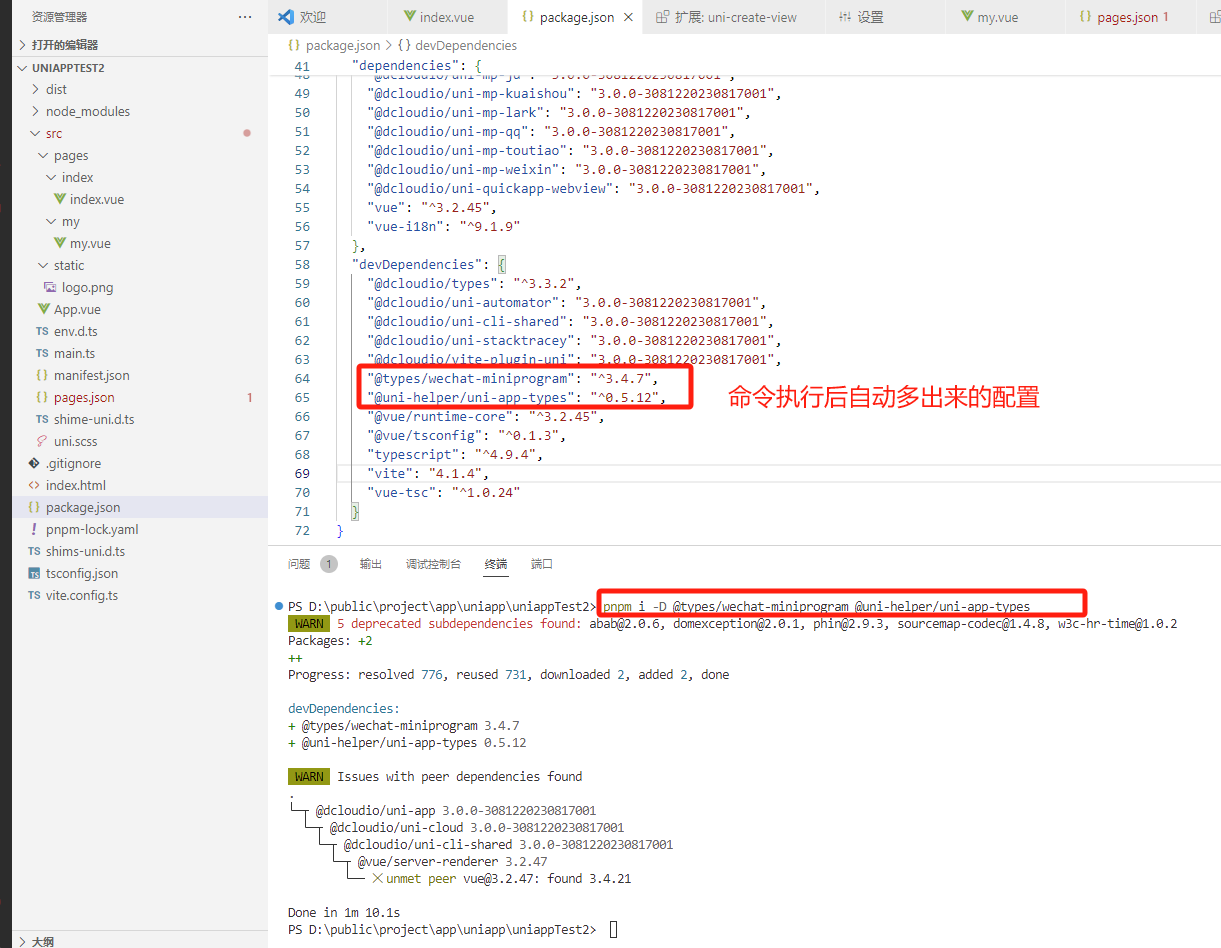Switch to the index.vue editor tab
The height and width of the screenshot is (948, 1221).
[447, 17]
